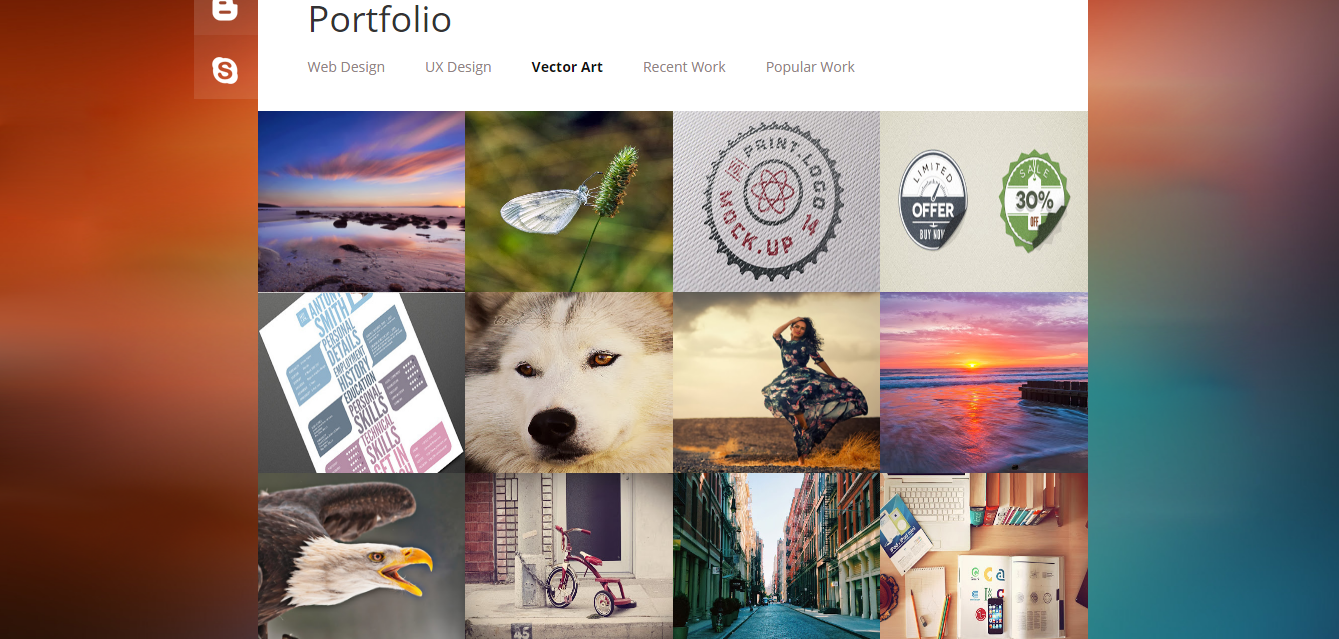Click the Portfolio heading

coord(380,19)
